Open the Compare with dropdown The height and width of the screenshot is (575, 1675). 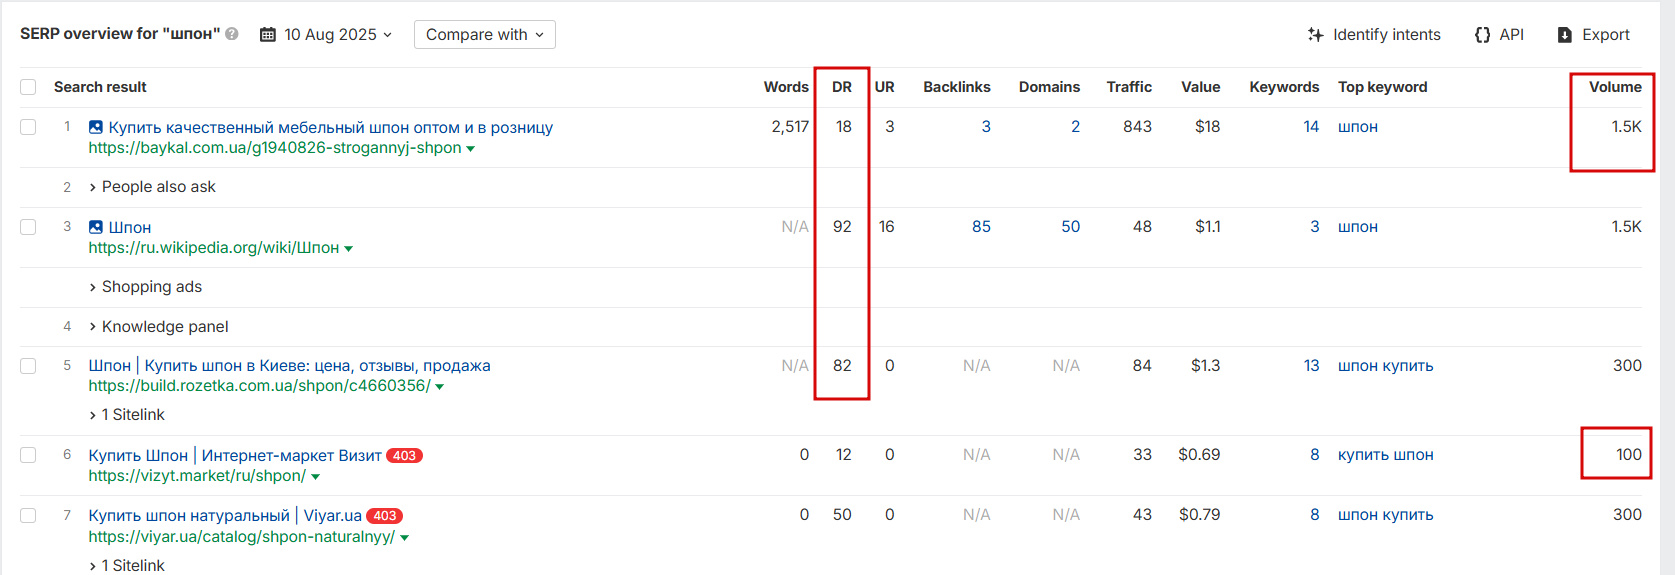[x=485, y=35]
